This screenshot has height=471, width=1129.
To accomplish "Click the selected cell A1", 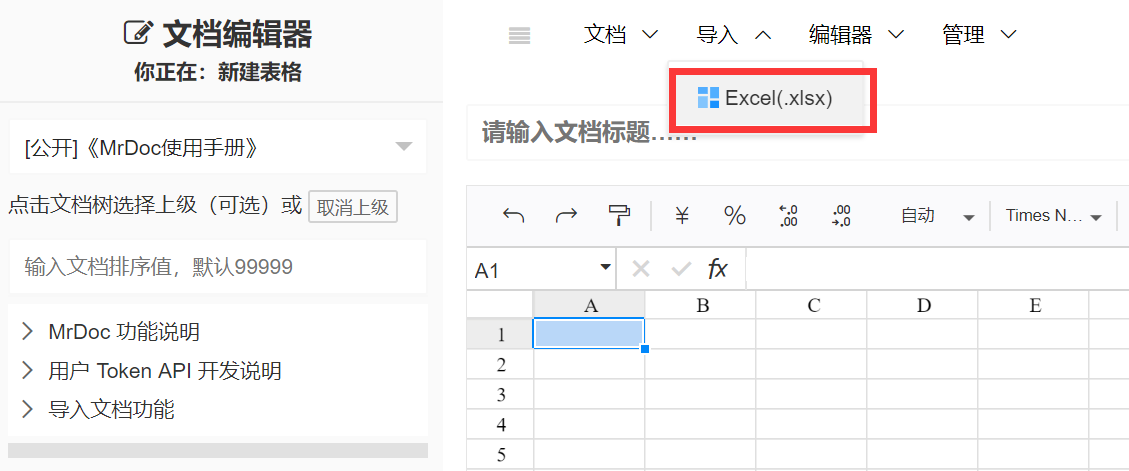I will click(589, 333).
